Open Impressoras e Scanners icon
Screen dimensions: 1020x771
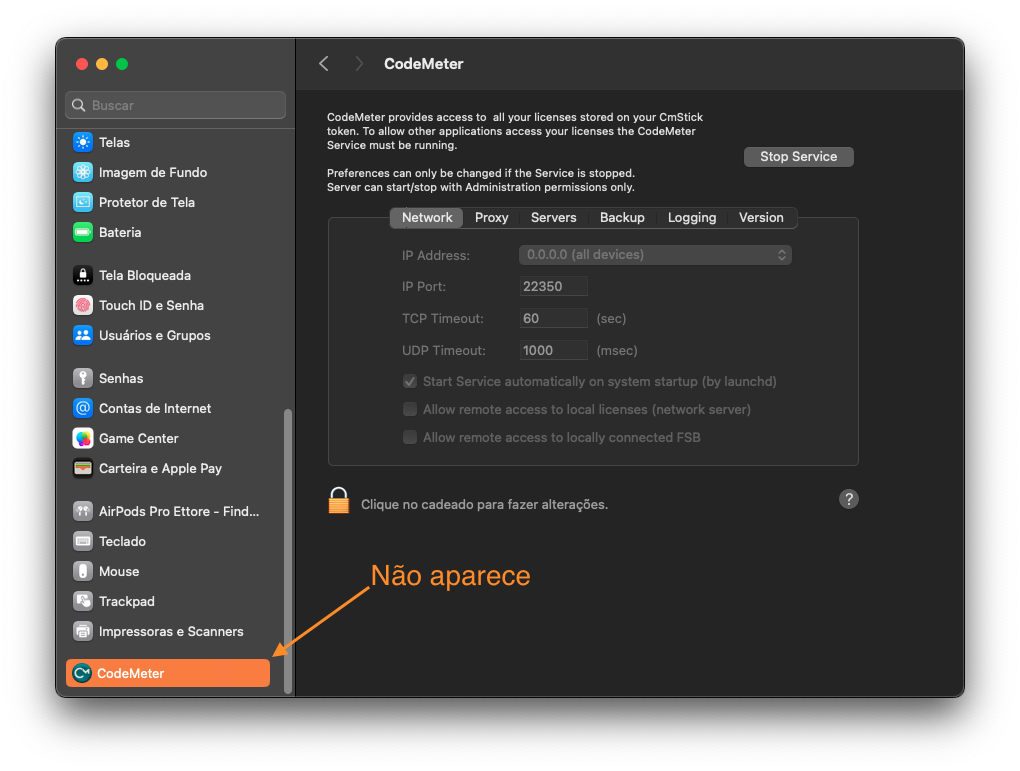[83, 631]
